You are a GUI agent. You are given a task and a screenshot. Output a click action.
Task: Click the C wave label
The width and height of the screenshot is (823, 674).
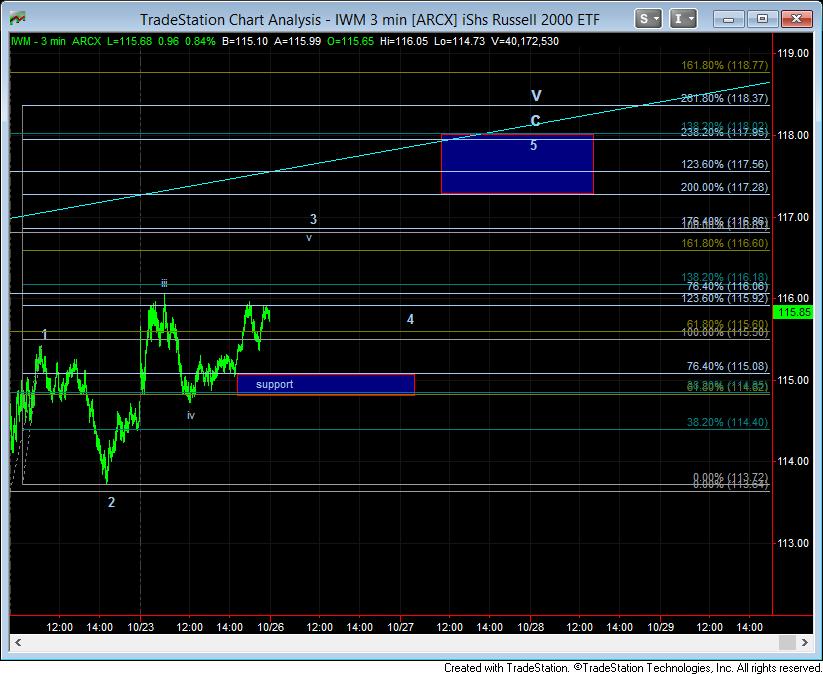[x=535, y=121]
